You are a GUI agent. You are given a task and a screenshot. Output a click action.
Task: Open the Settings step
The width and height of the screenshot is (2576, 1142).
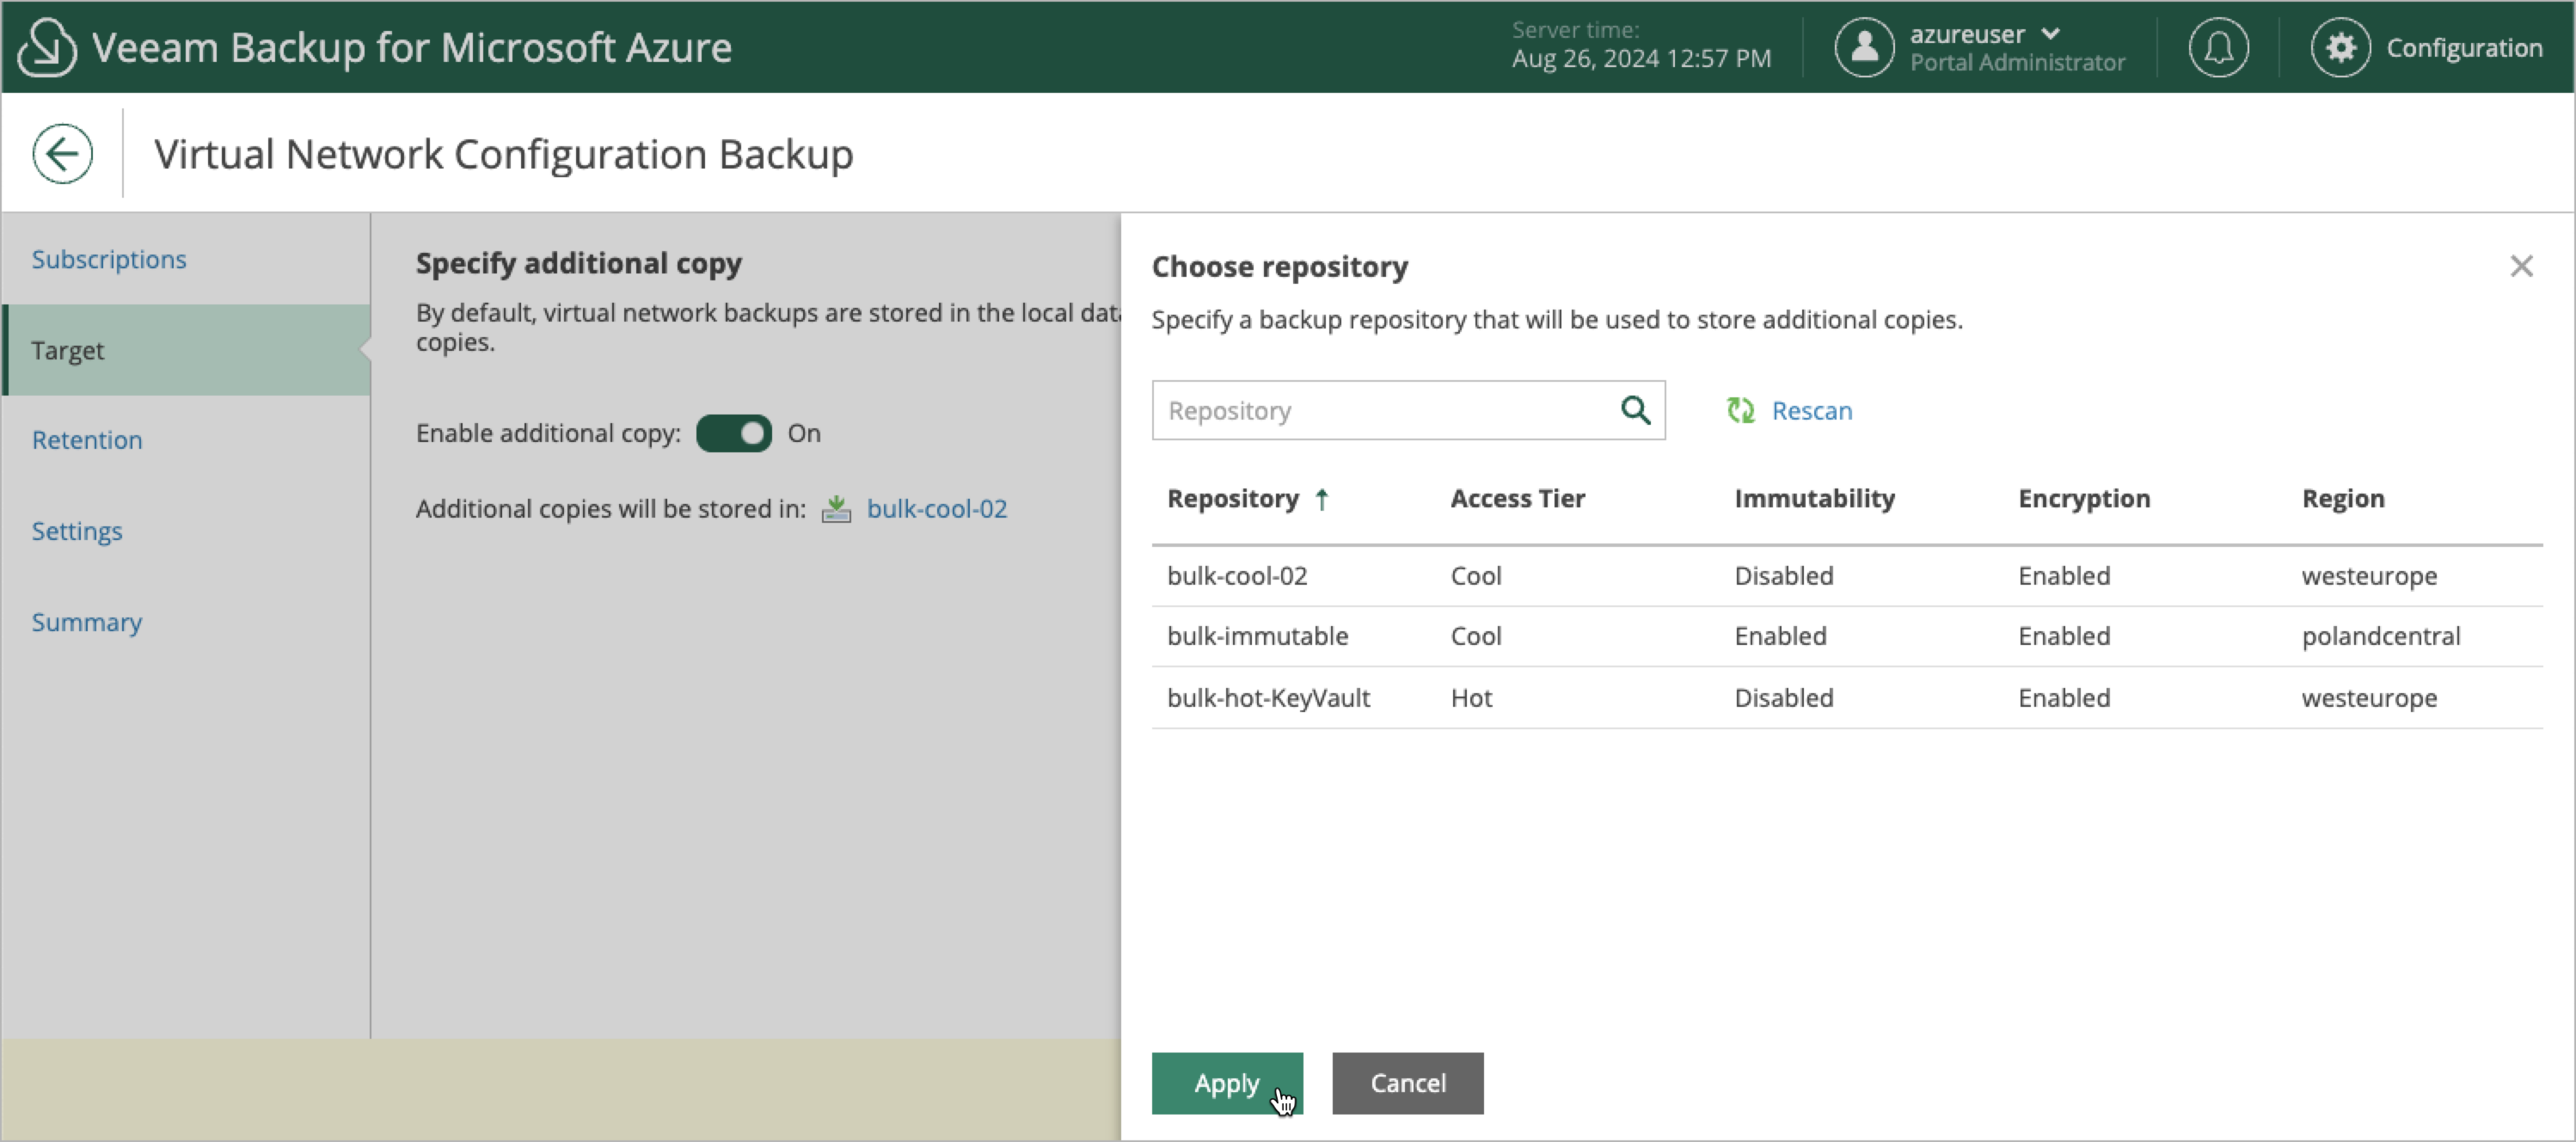(77, 531)
